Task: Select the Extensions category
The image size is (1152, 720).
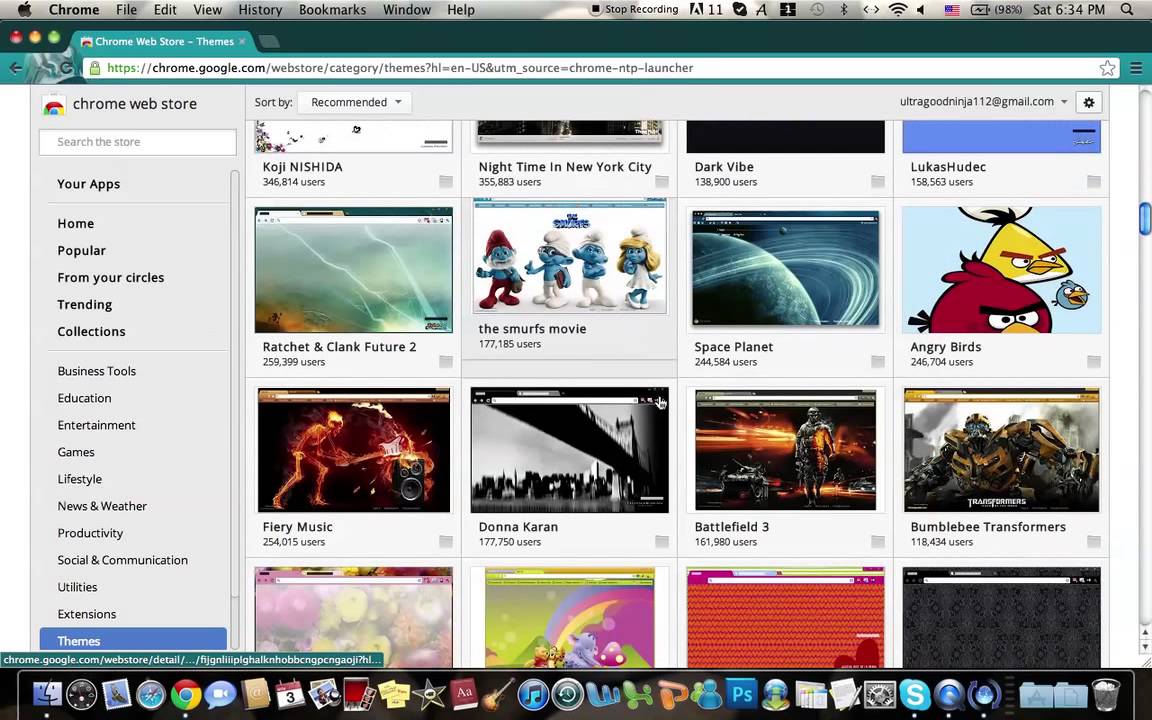Action: [87, 614]
